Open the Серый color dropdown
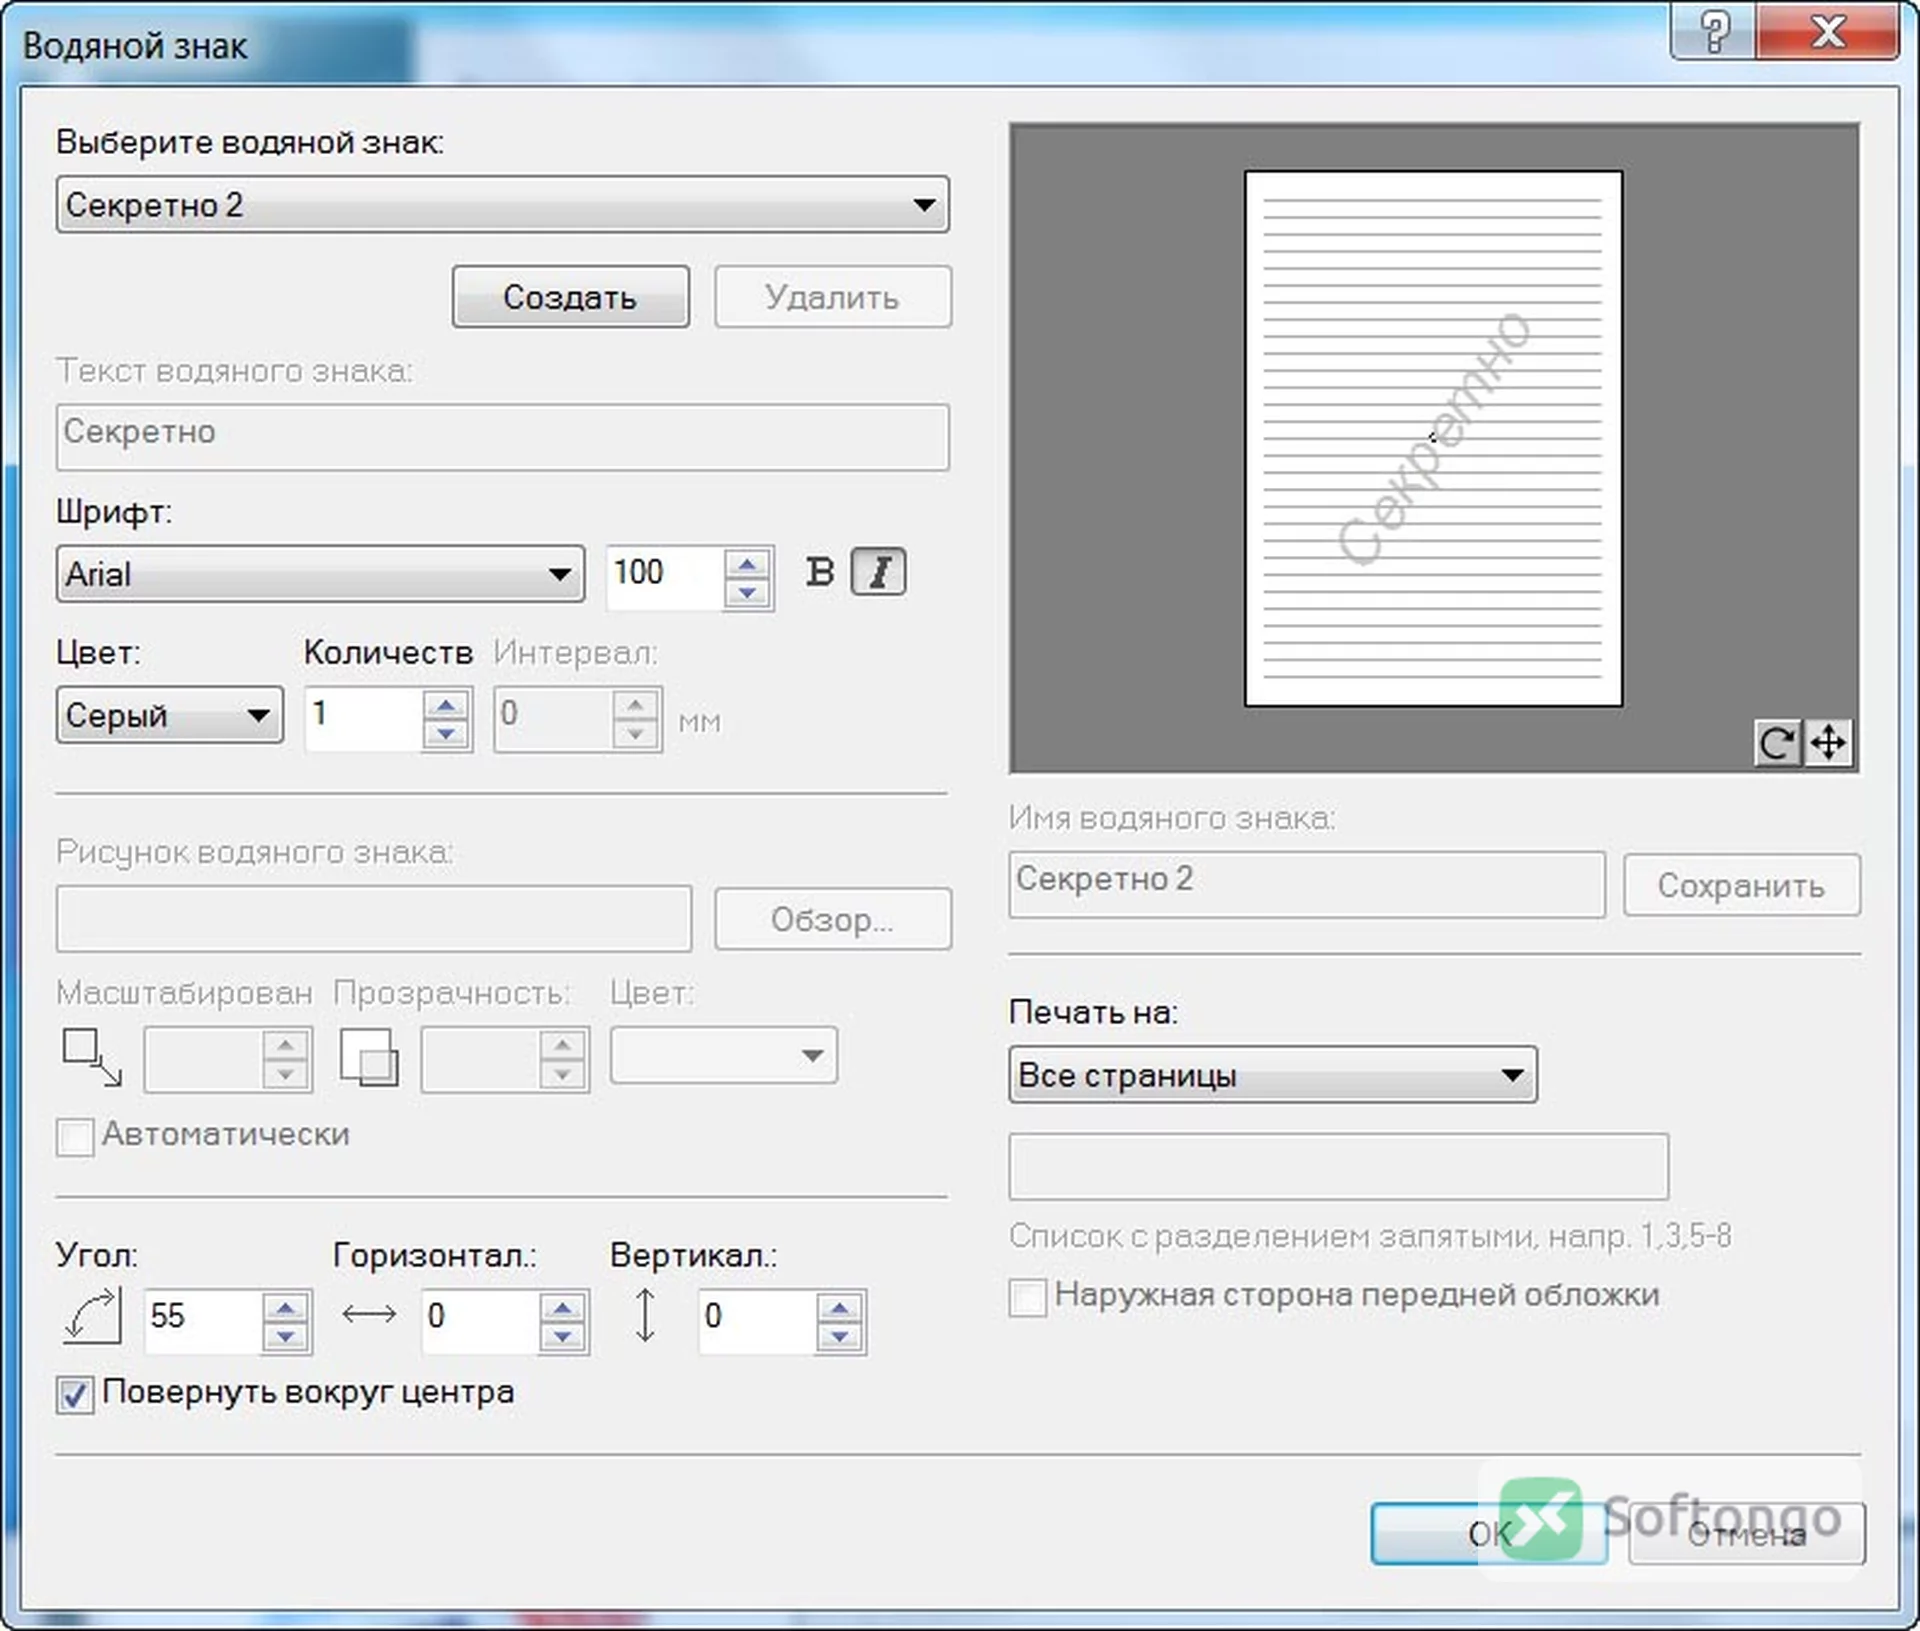The width and height of the screenshot is (1920, 1631). (x=169, y=715)
